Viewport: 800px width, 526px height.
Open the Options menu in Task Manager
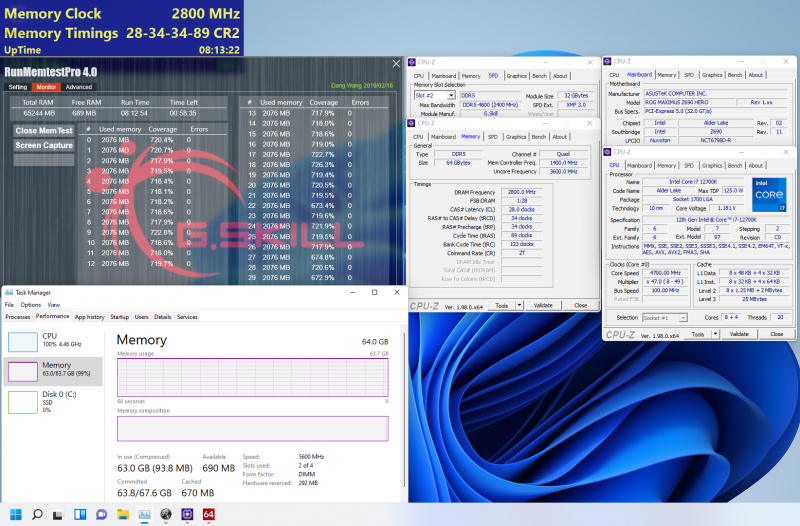[x=31, y=305]
